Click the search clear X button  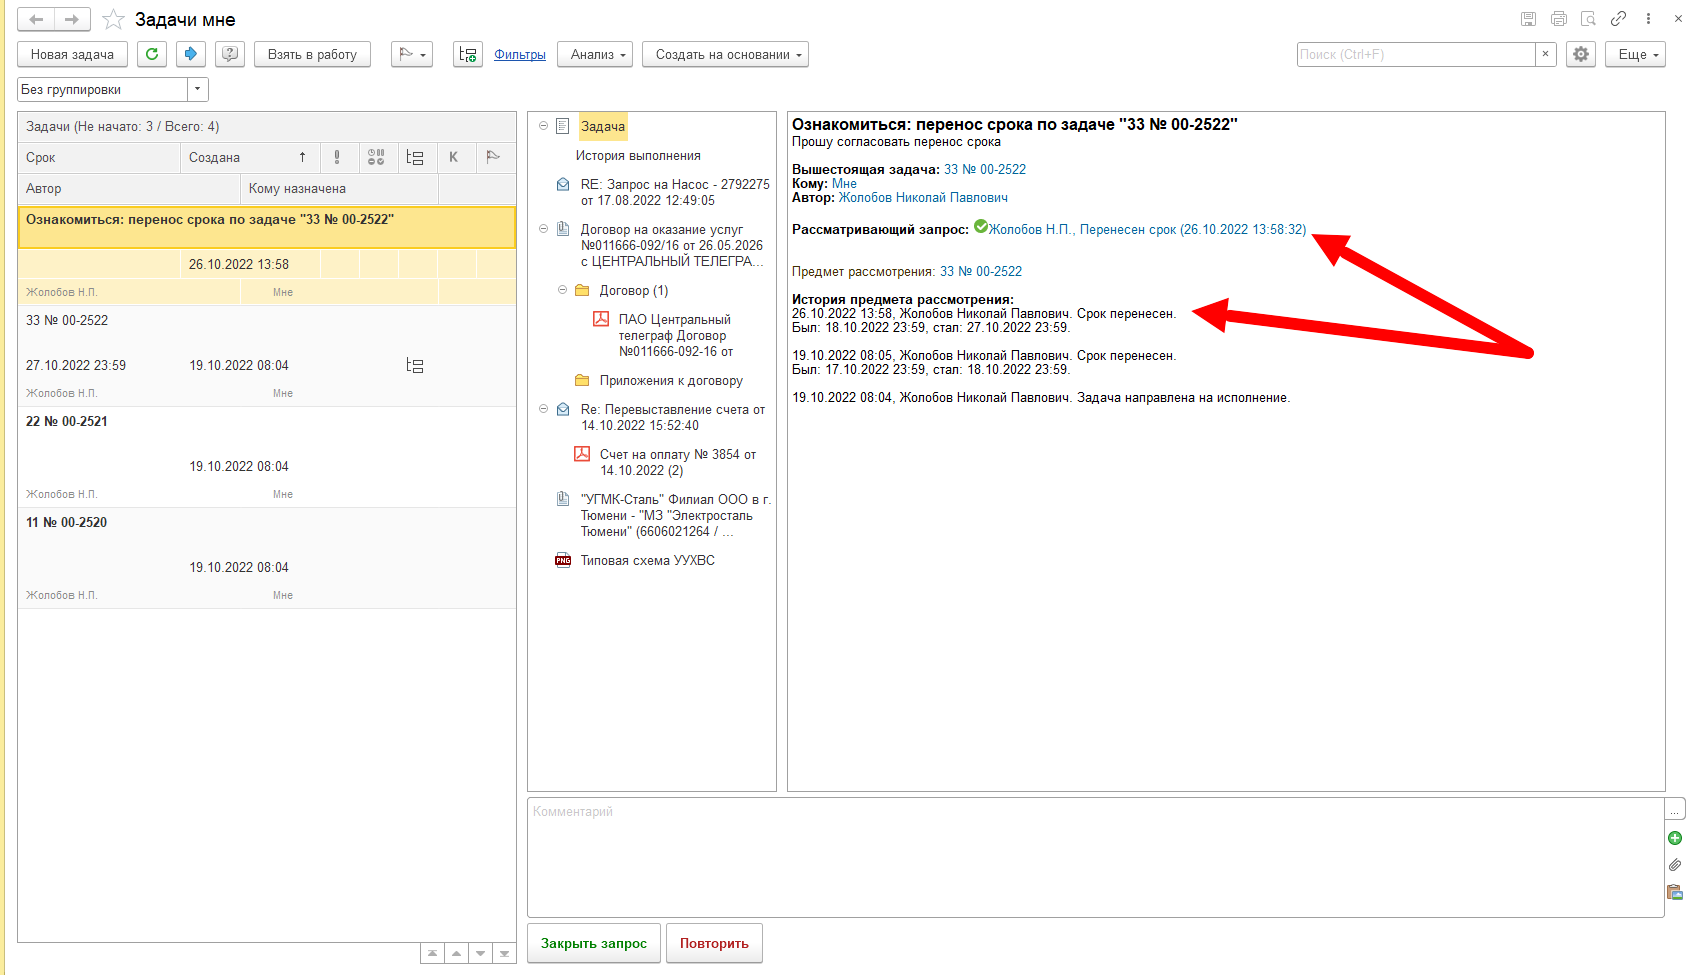click(1546, 54)
